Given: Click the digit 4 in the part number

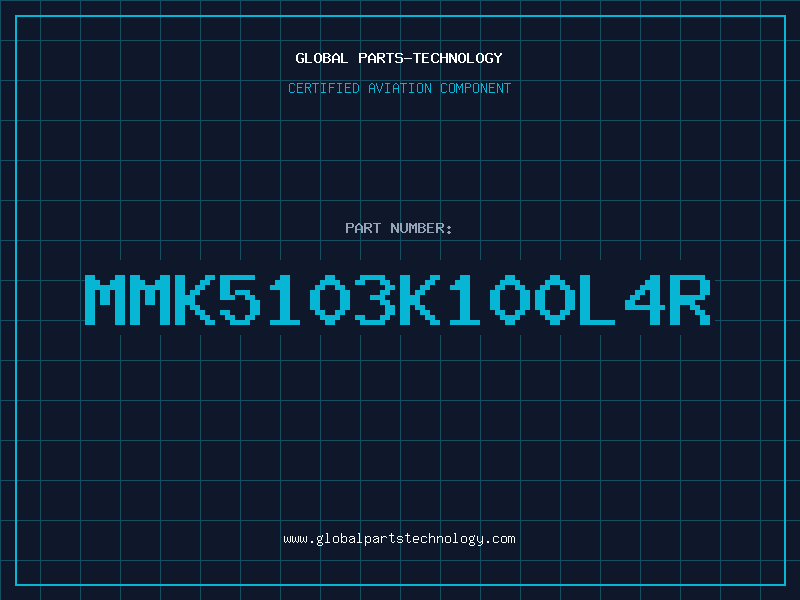Looking at the screenshot, I should (645, 299).
